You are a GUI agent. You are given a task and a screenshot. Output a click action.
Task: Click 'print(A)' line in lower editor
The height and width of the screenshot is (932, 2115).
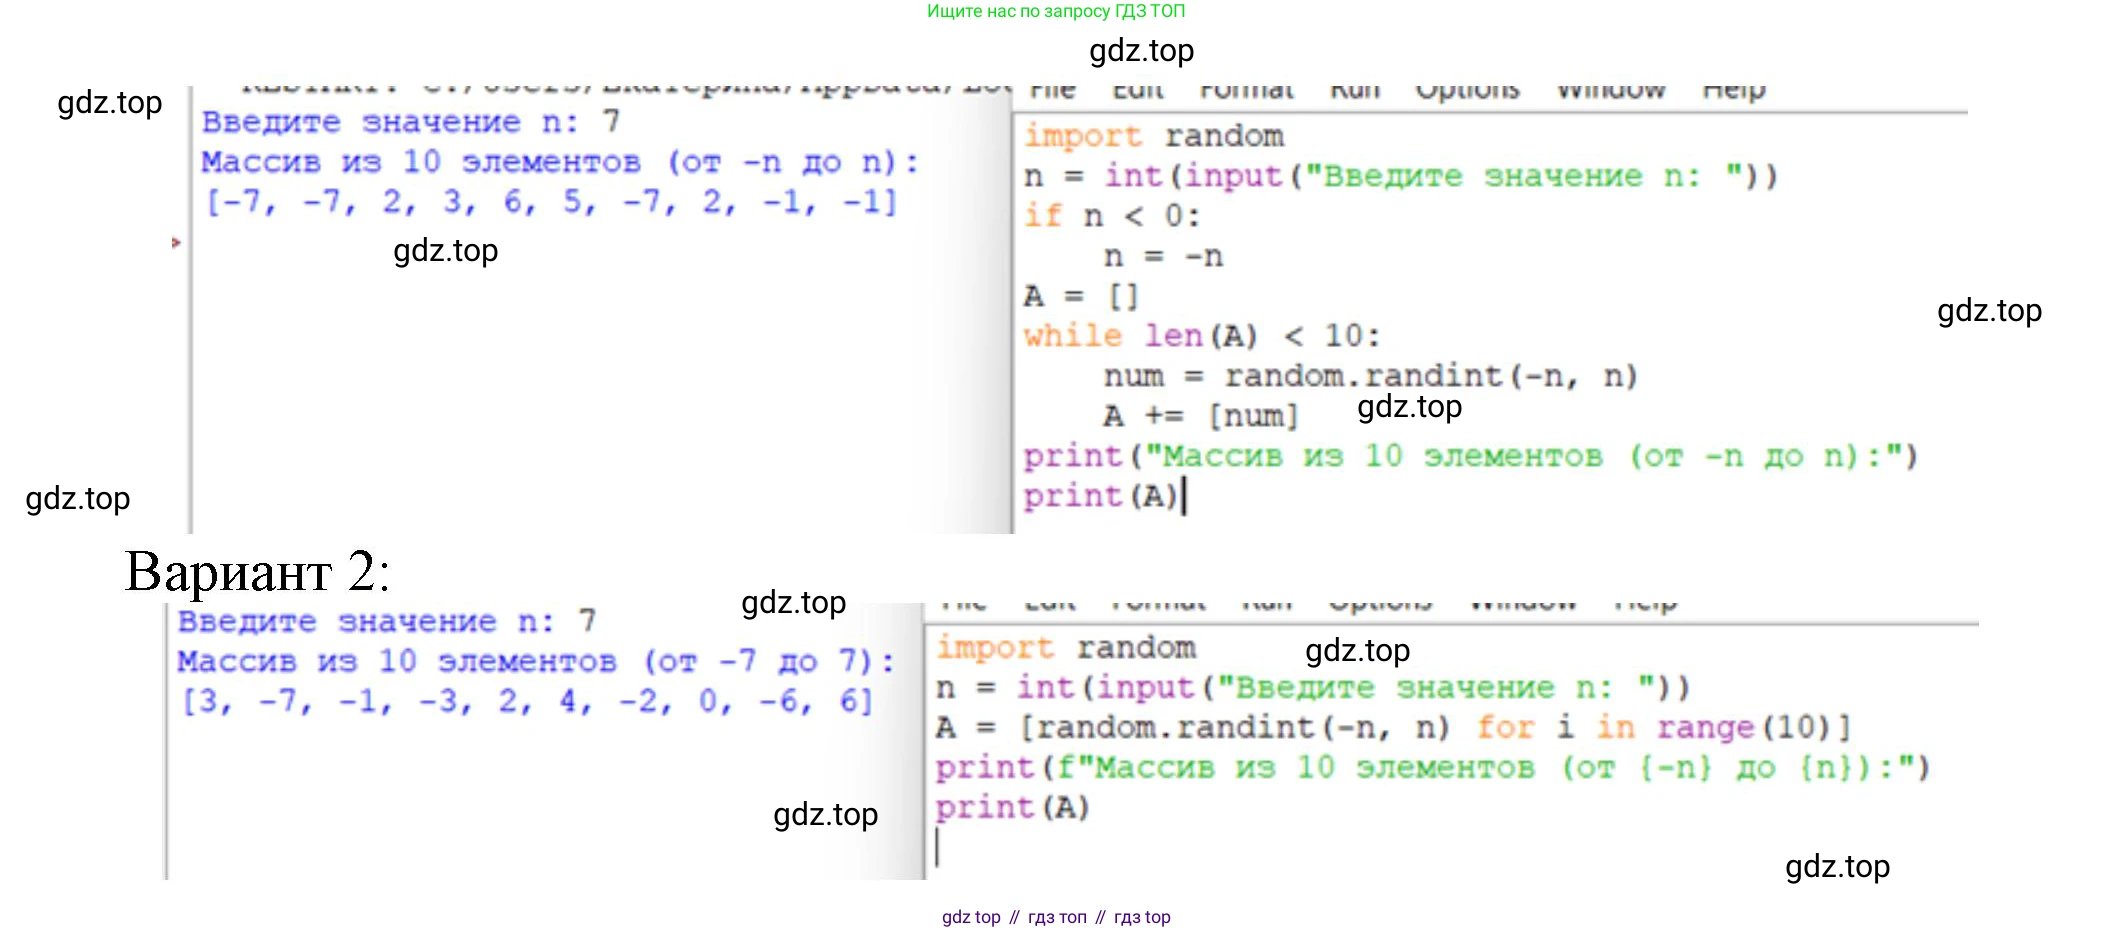[x=1013, y=808]
